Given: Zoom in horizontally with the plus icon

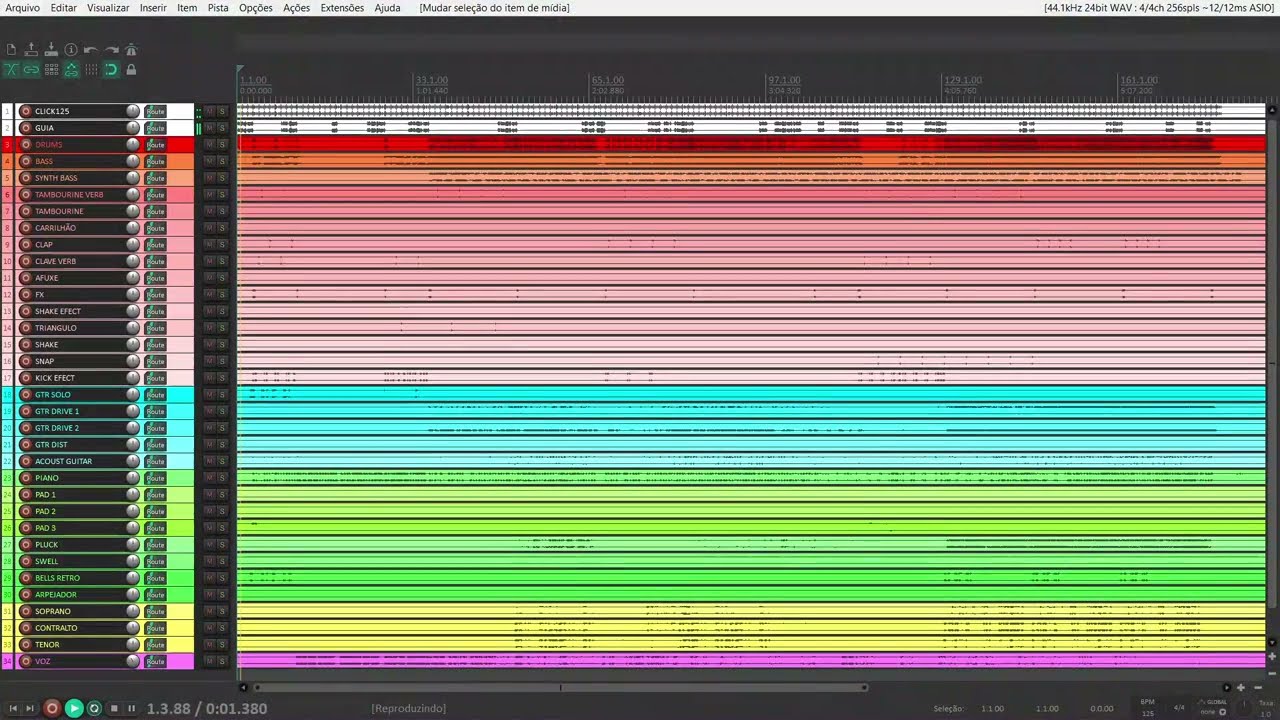Looking at the screenshot, I should click(x=1241, y=688).
